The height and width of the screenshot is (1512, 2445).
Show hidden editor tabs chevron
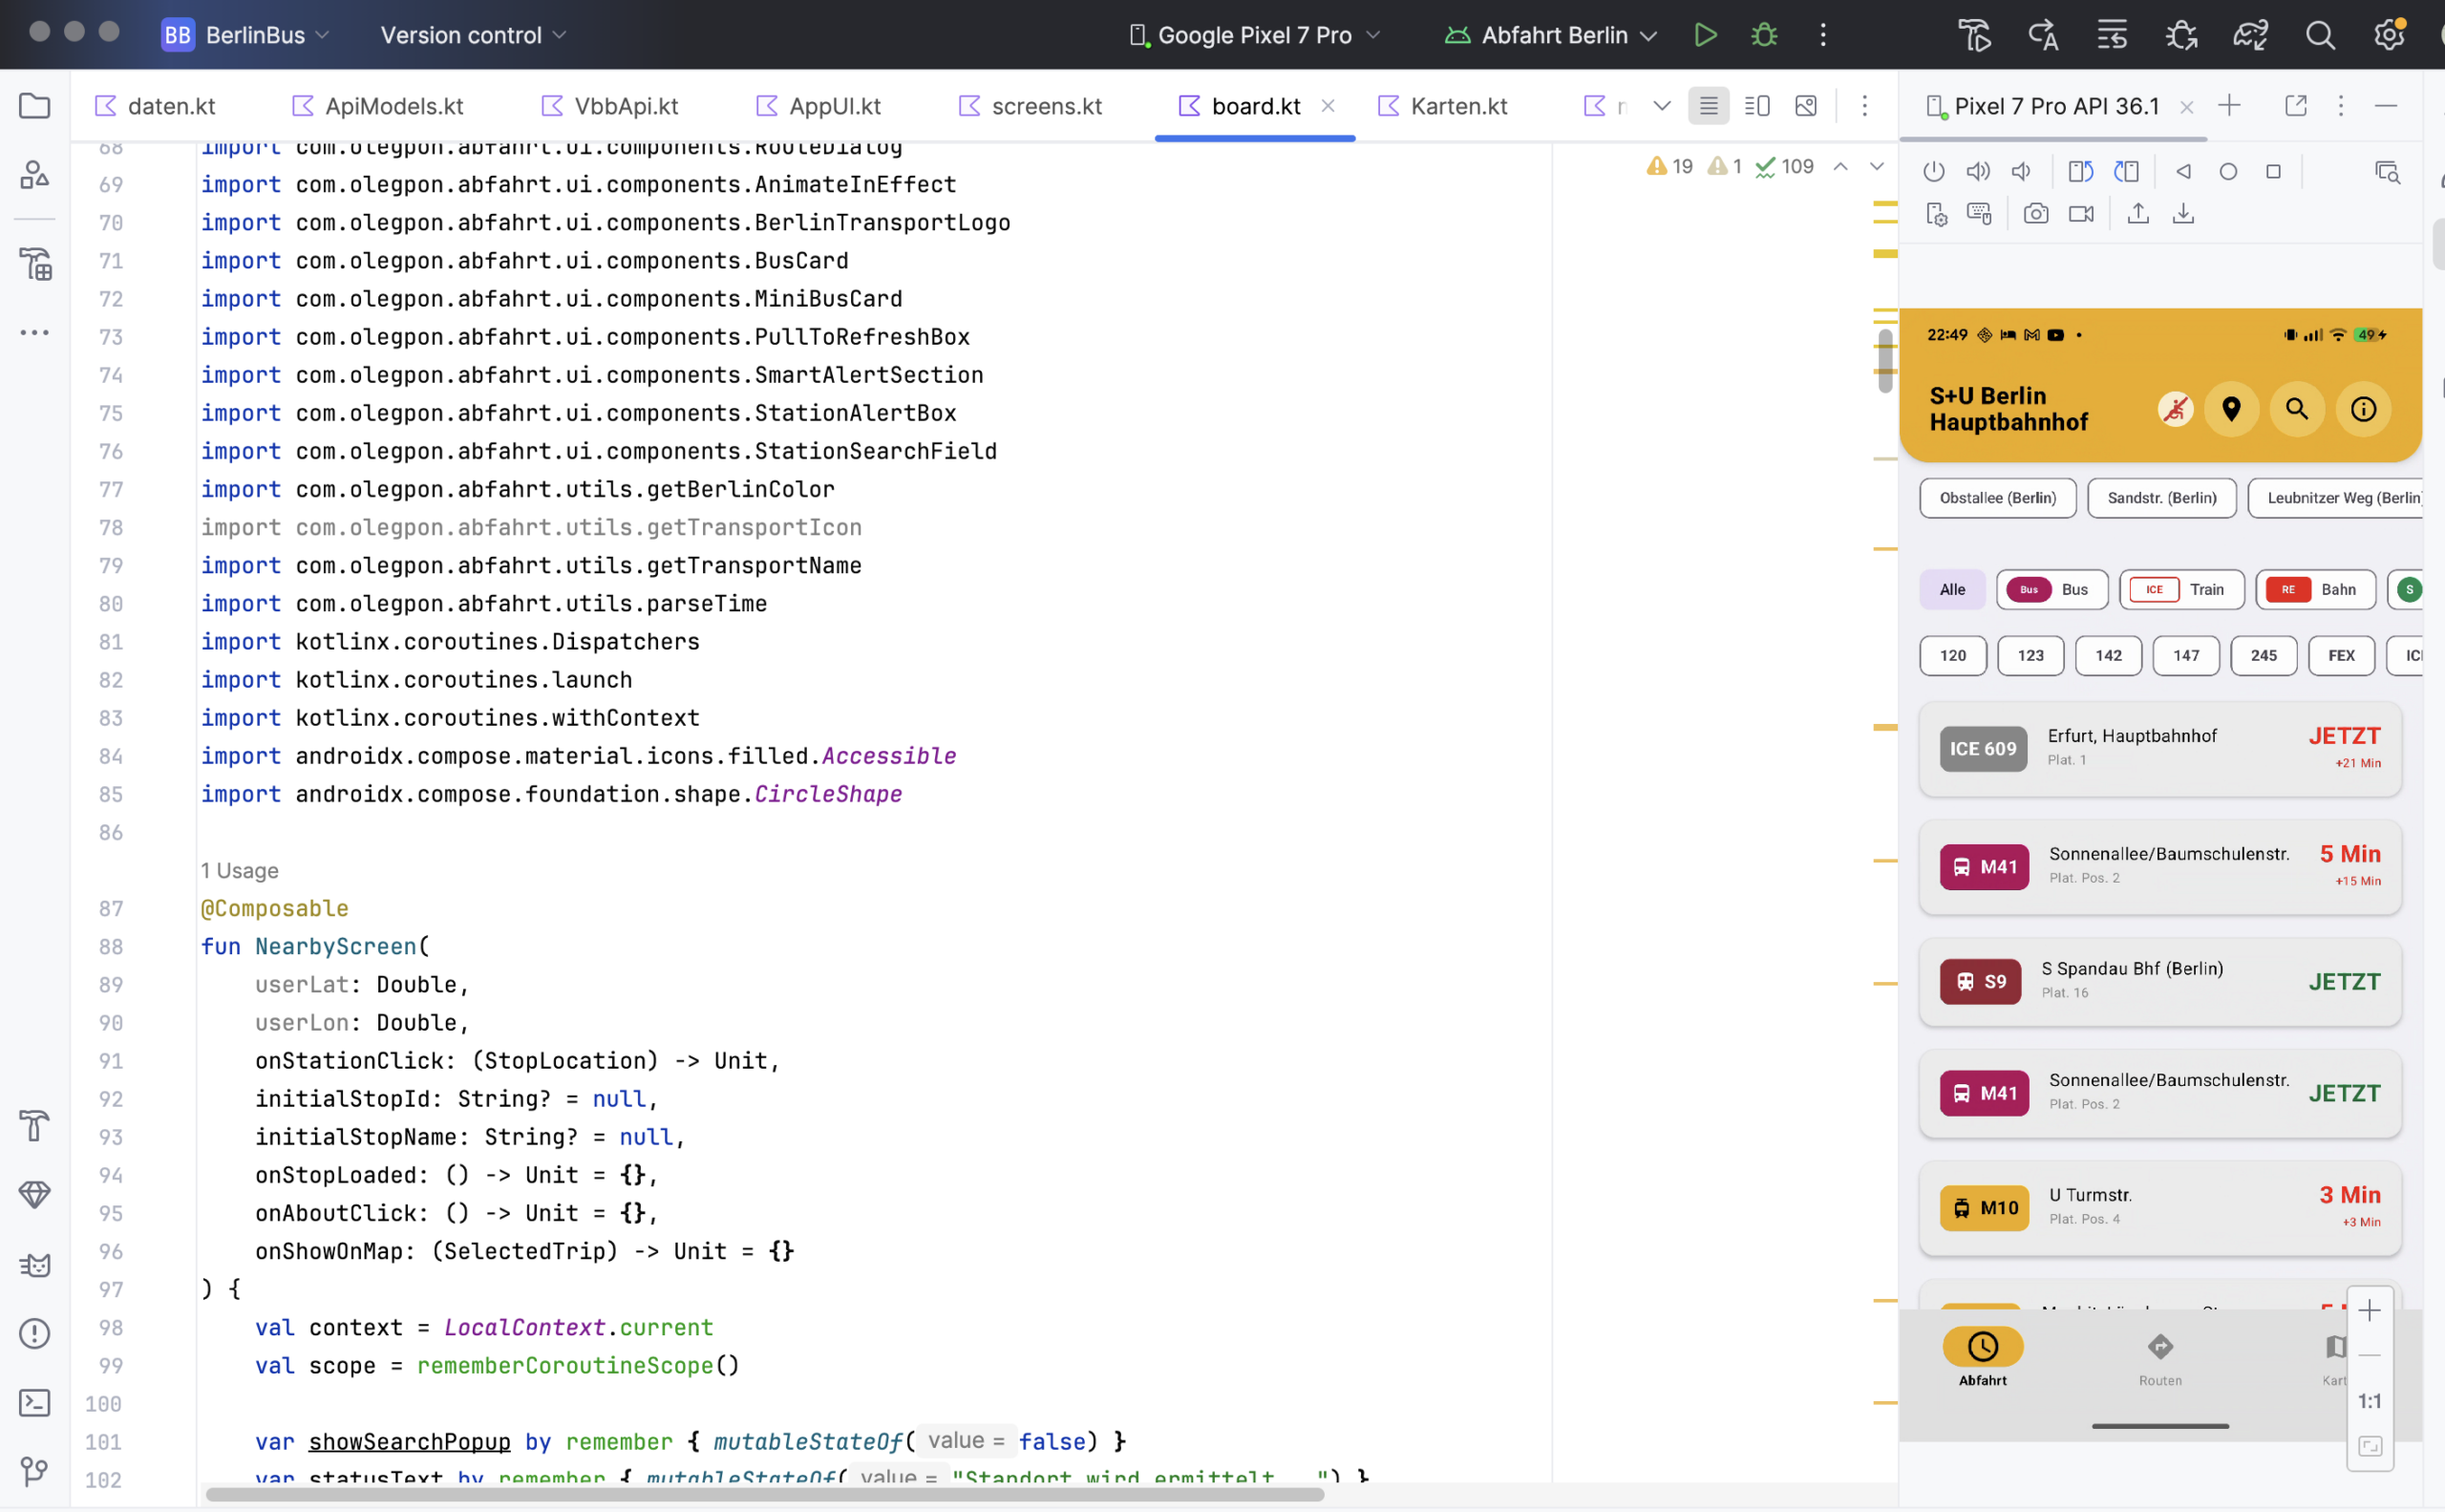[x=1661, y=106]
